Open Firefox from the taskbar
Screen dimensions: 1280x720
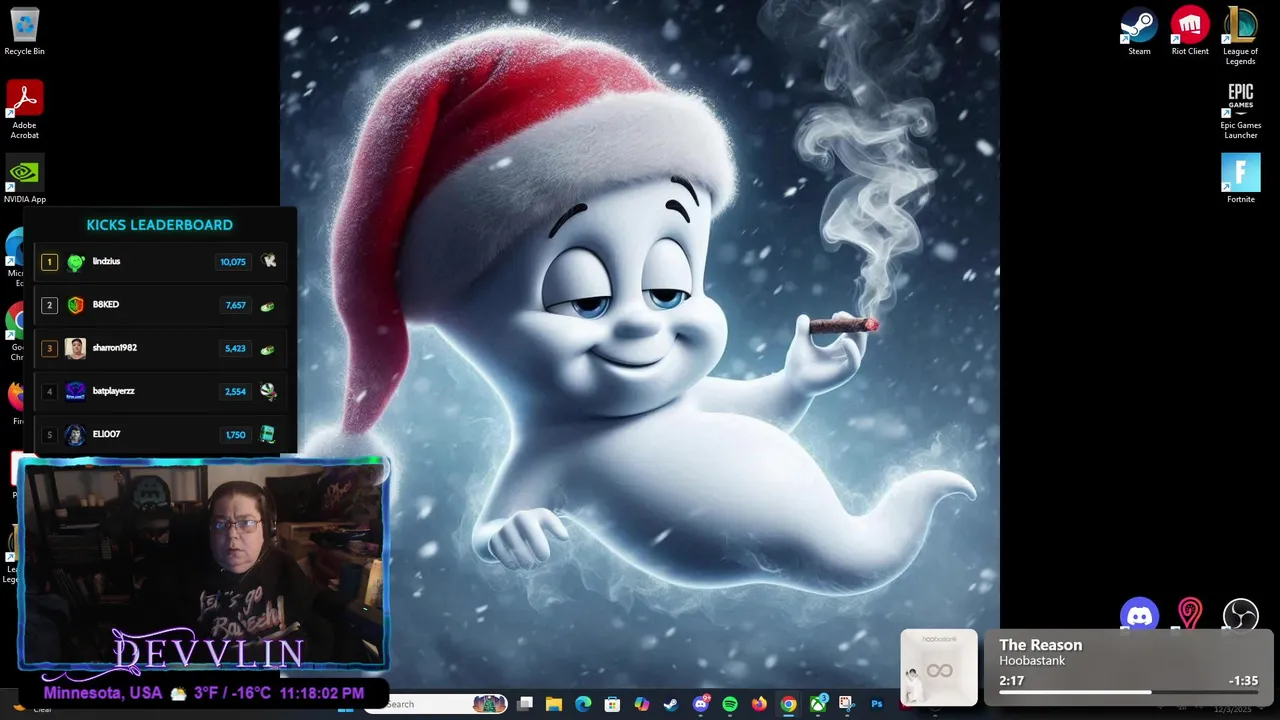pyautogui.click(x=759, y=704)
